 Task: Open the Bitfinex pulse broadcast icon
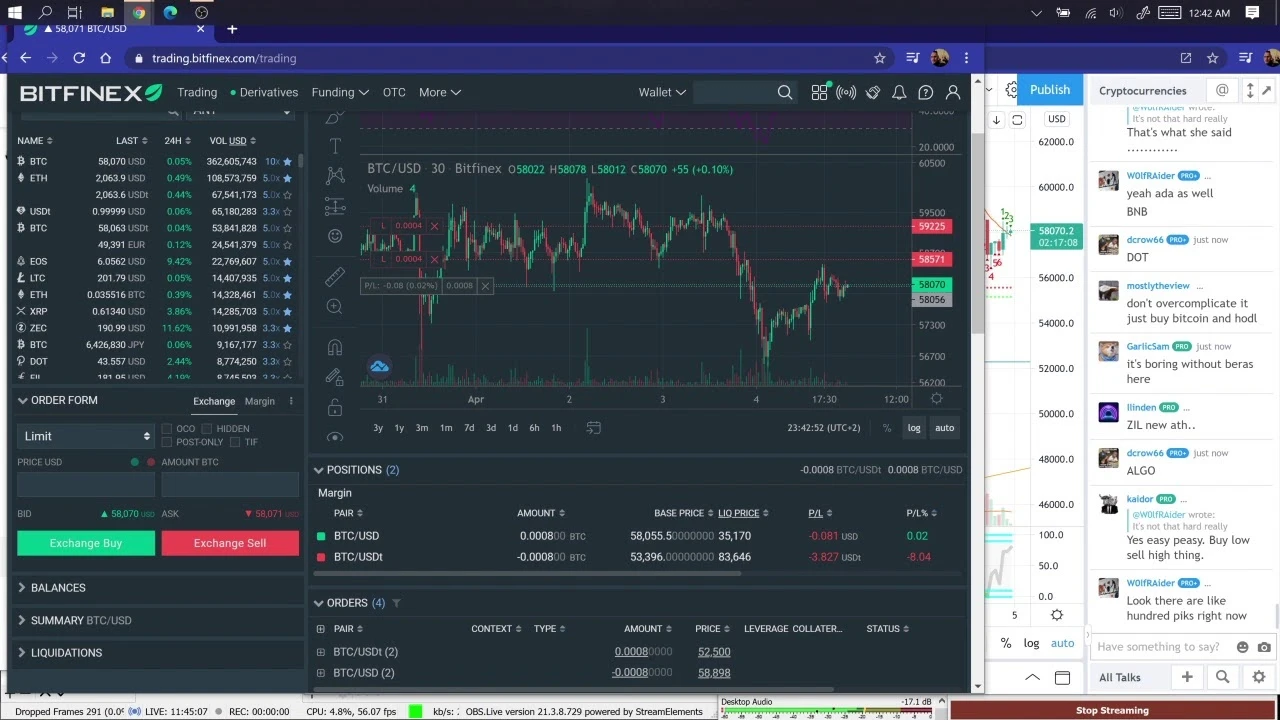(x=846, y=92)
